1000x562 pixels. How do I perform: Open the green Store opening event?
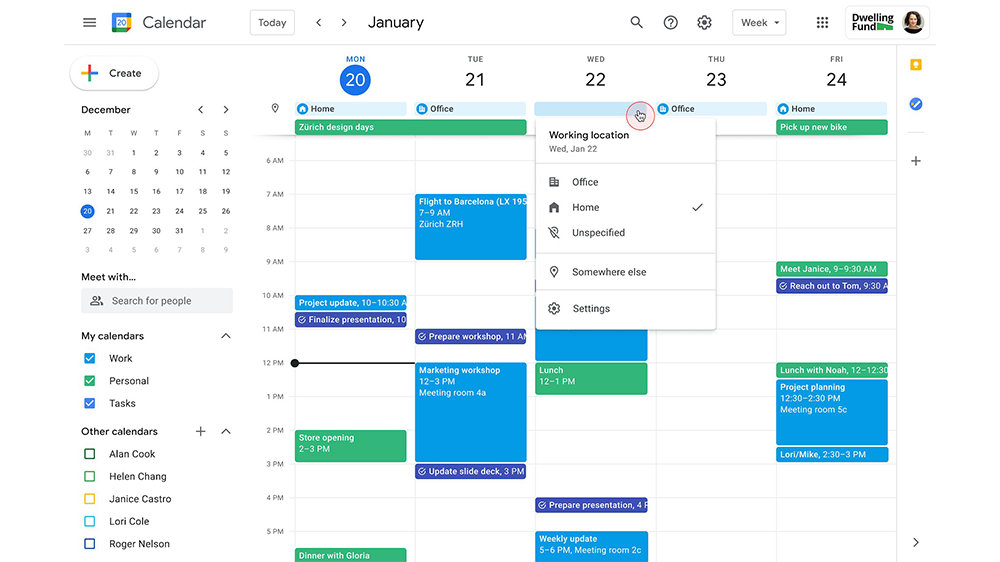[350, 444]
